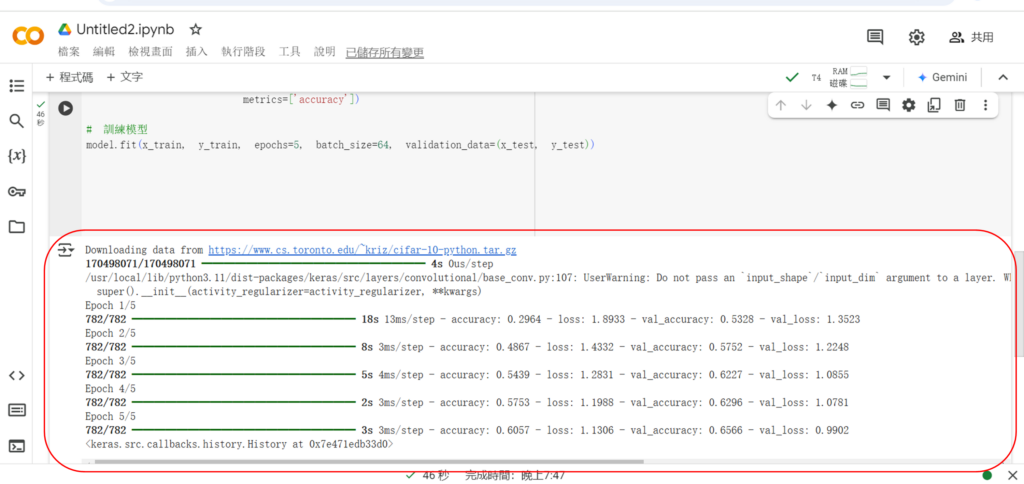This screenshot has height=484, width=1024.
Task: Open the terminal panel in sidebar
Action: [16, 446]
